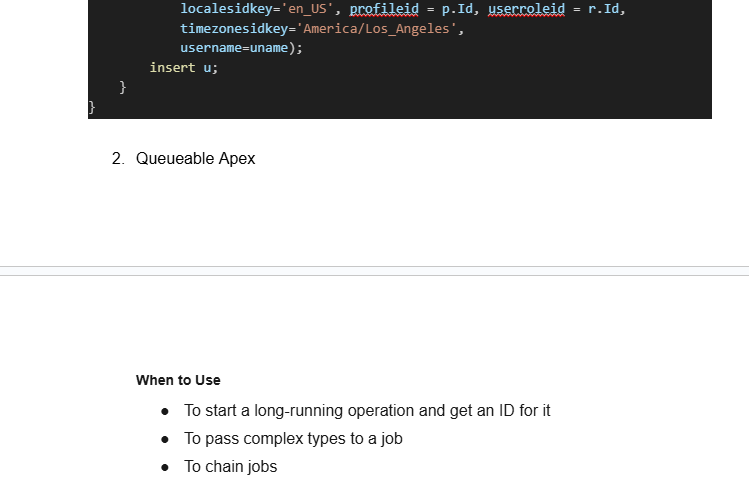Click the page break gap between pages
This screenshot has width=749, height=492.
tap(374, 270)
